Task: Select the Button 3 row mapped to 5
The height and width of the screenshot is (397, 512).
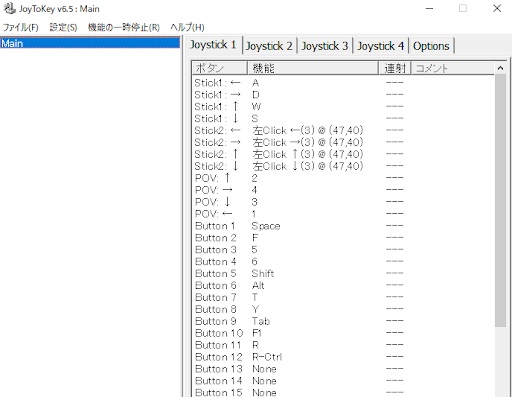Action: pyautogui.click(x=343, y=250)
